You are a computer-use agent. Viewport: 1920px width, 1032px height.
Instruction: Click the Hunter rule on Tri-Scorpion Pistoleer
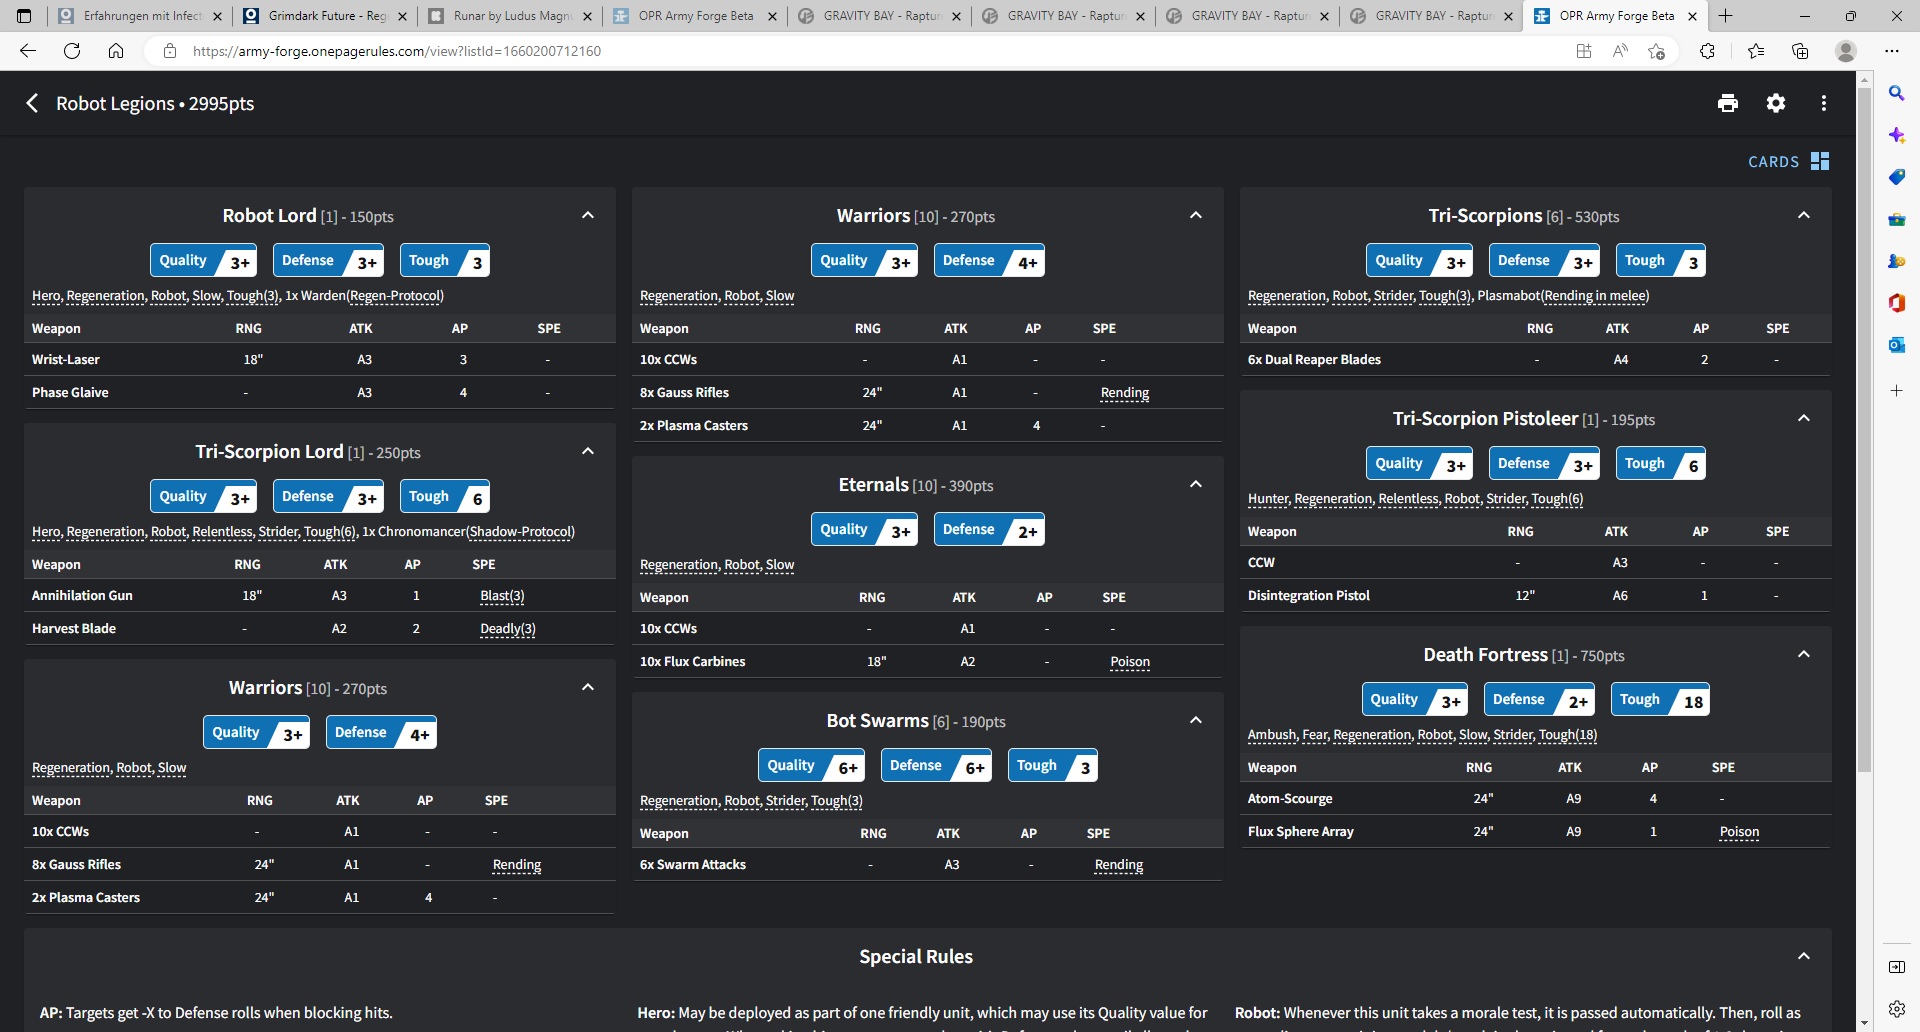(1268, 499)
